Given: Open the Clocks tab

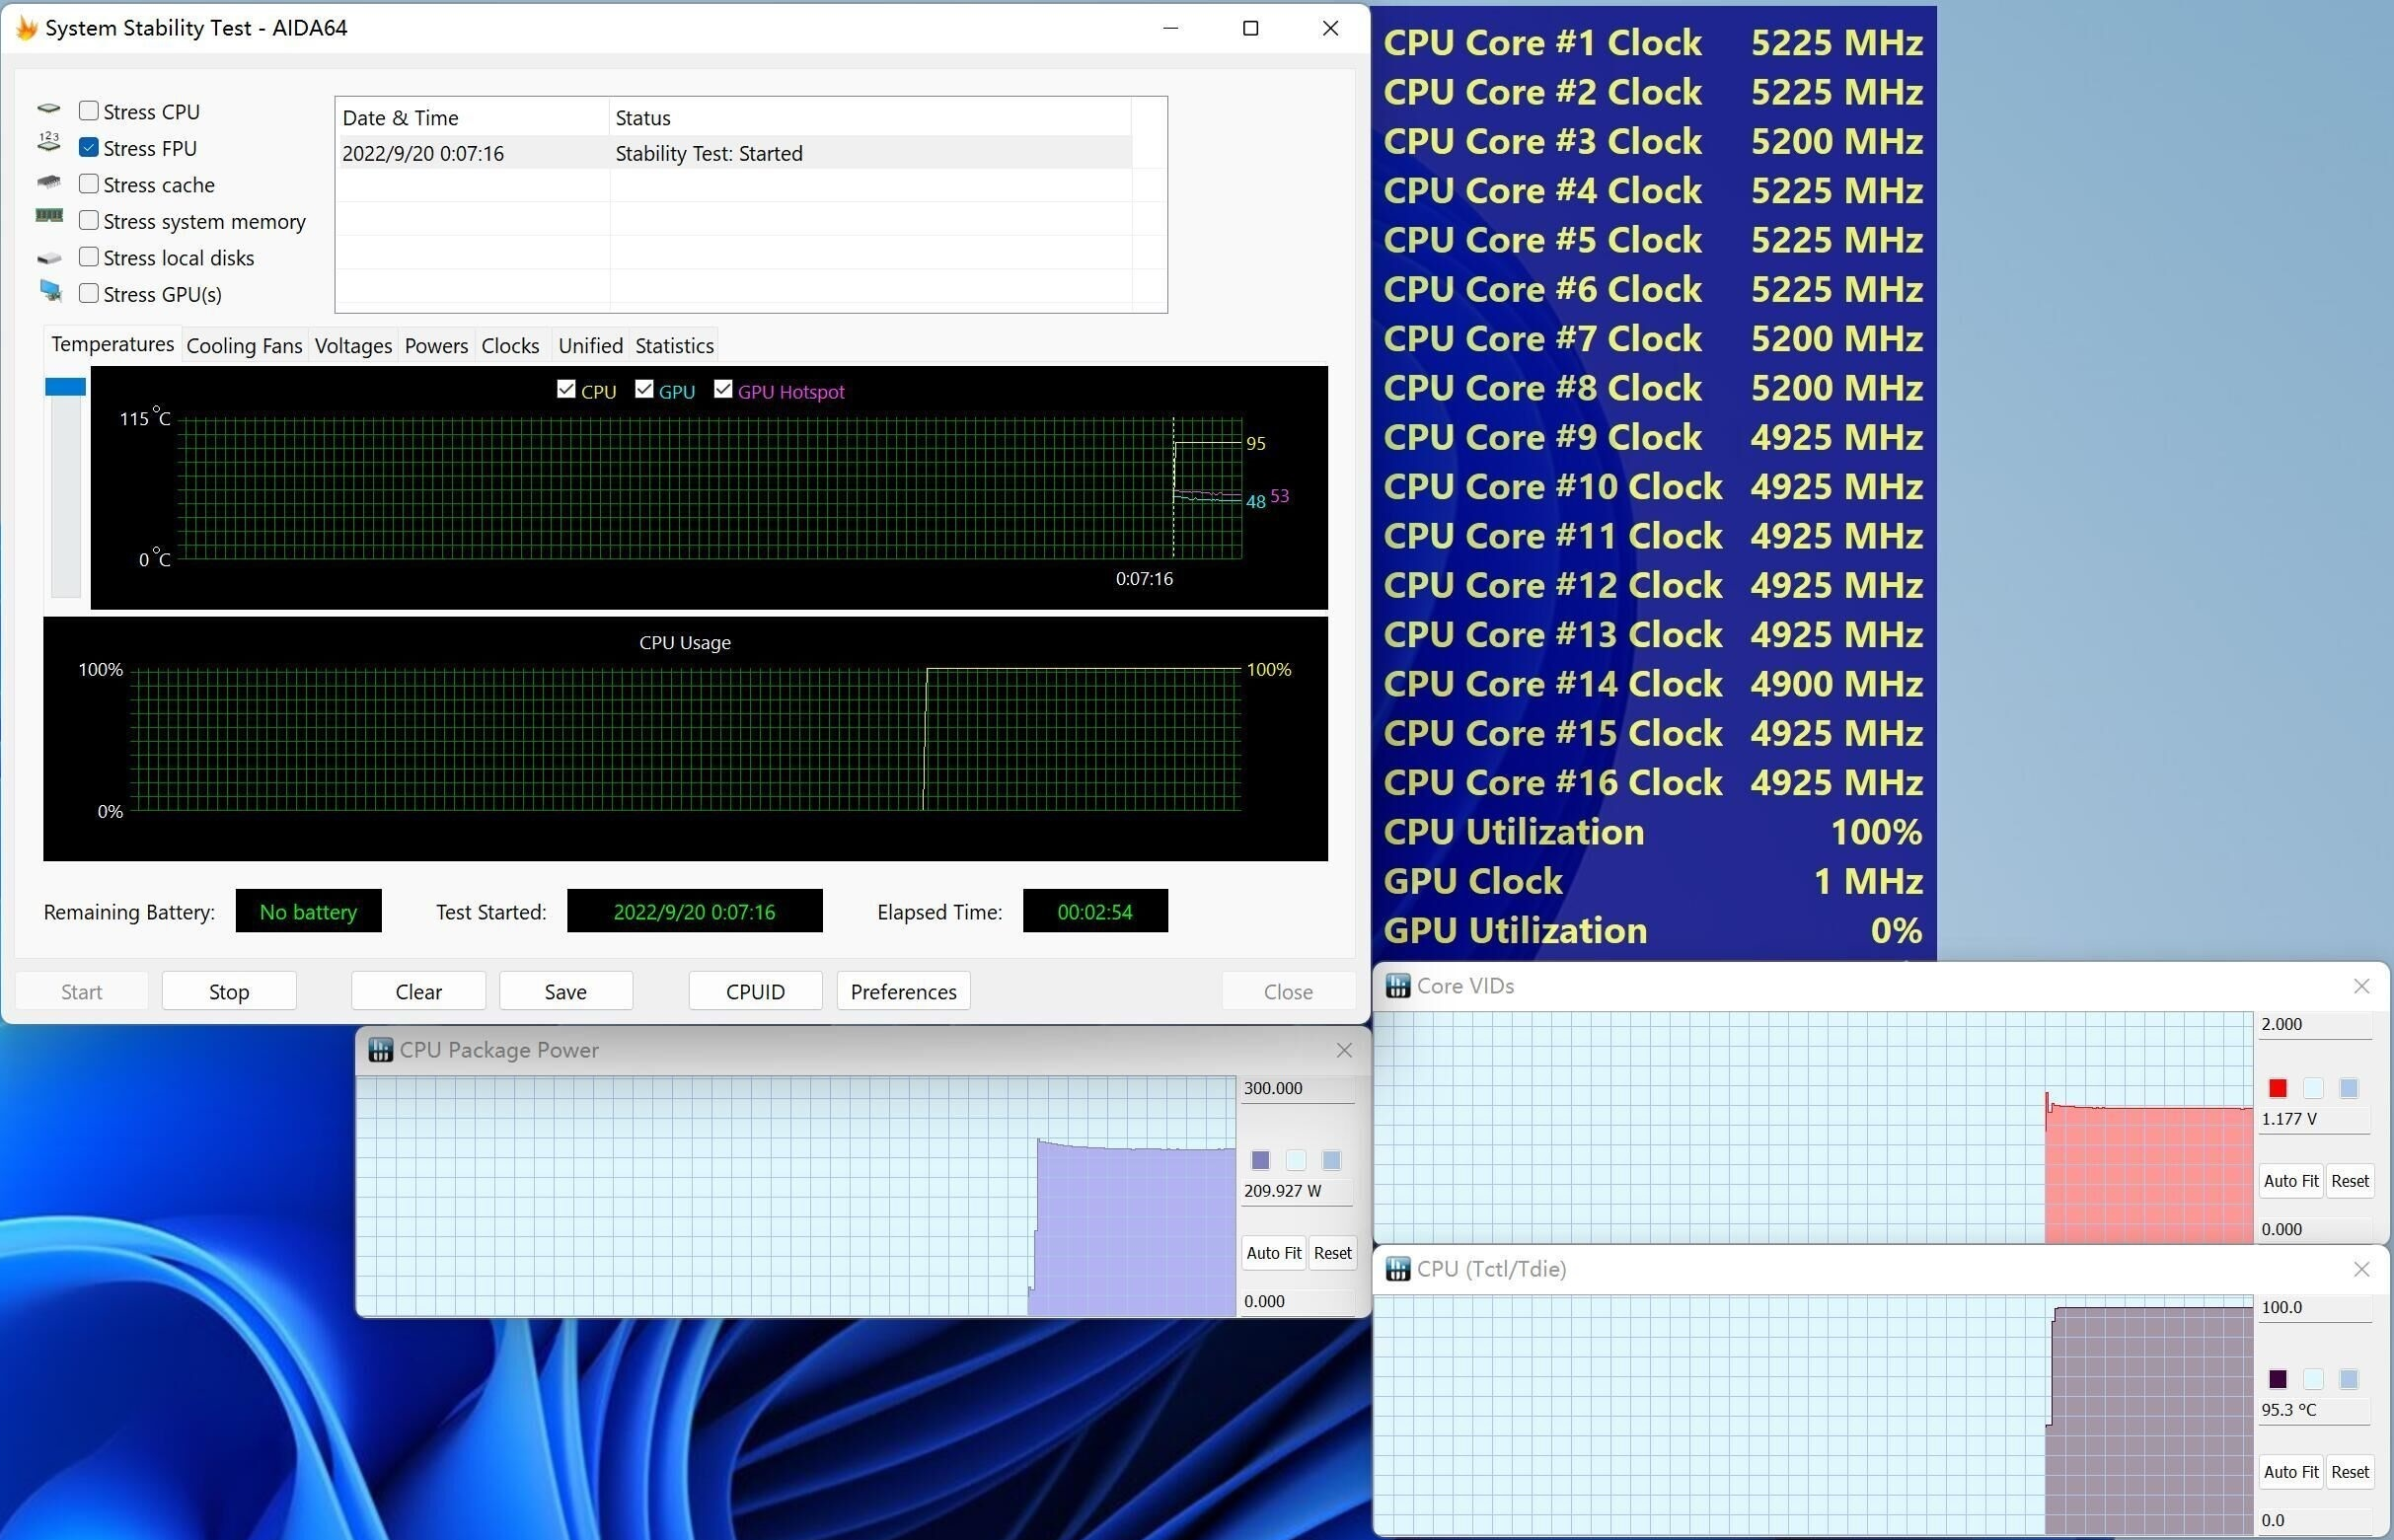Looking at the screenshot, I should pyautogui.click(x=510, y=346).
